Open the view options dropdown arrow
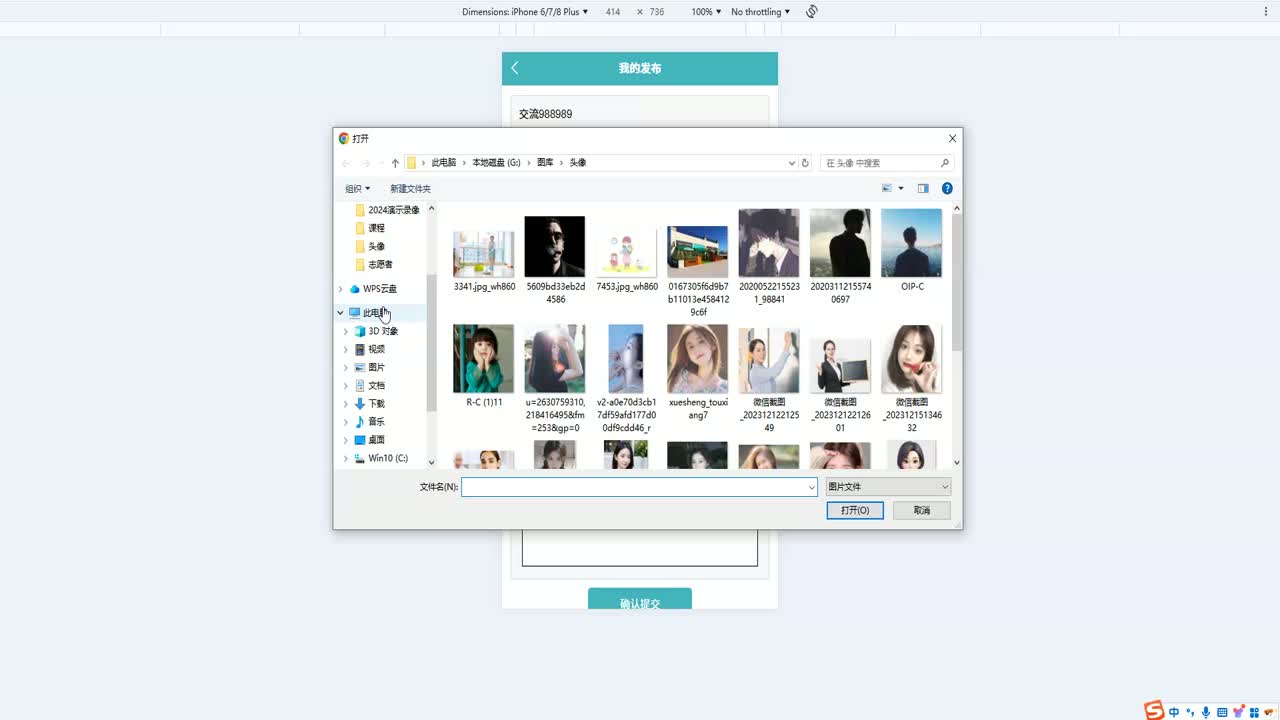This screenshot has height=720, width=1280. (901, 188)
